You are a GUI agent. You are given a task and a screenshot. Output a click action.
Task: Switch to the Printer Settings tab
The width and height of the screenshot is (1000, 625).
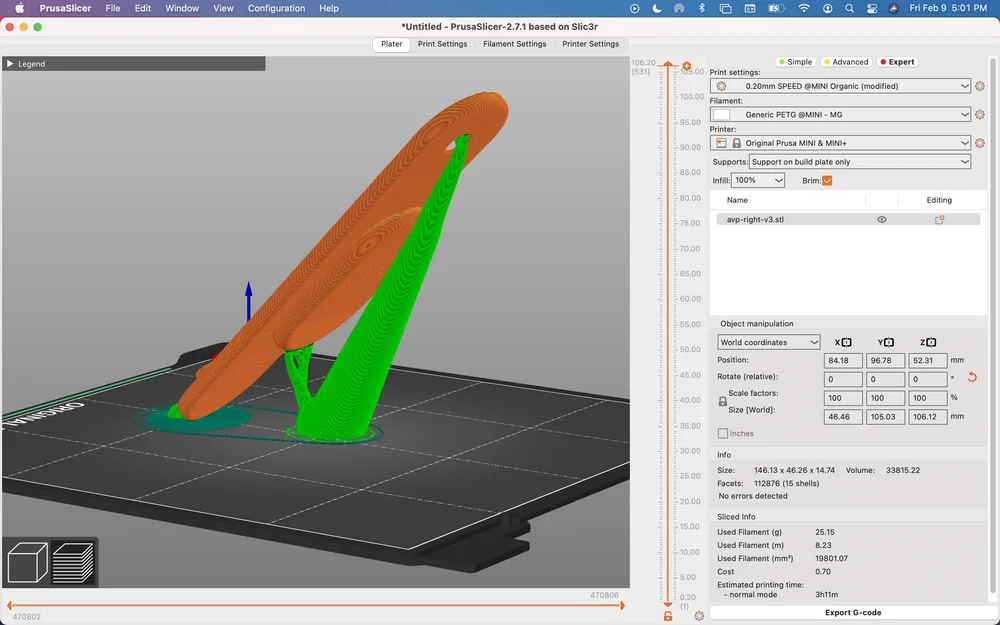pos(591,44)
